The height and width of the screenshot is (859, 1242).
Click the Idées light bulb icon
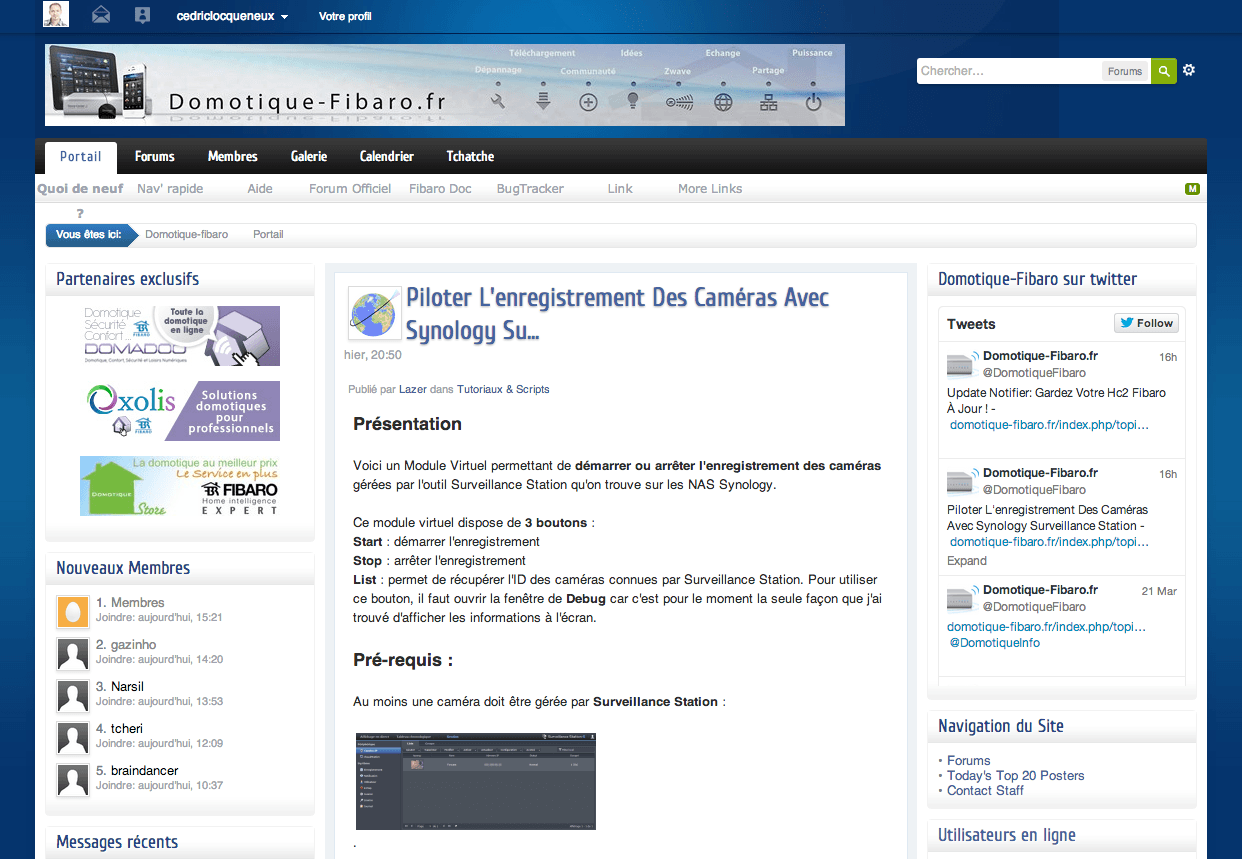tap(632, 100)
